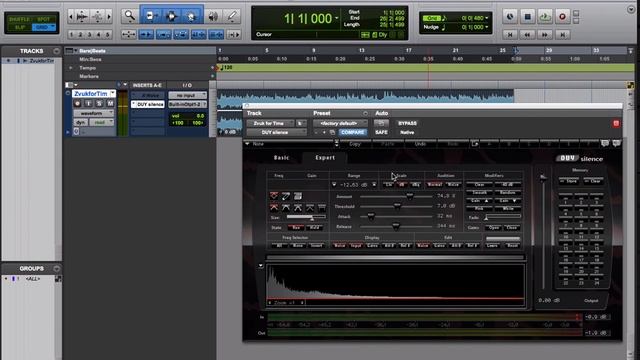
Task: Open the Zvuk for Time track selector in plugin
Action: click(x=270, y=123)
